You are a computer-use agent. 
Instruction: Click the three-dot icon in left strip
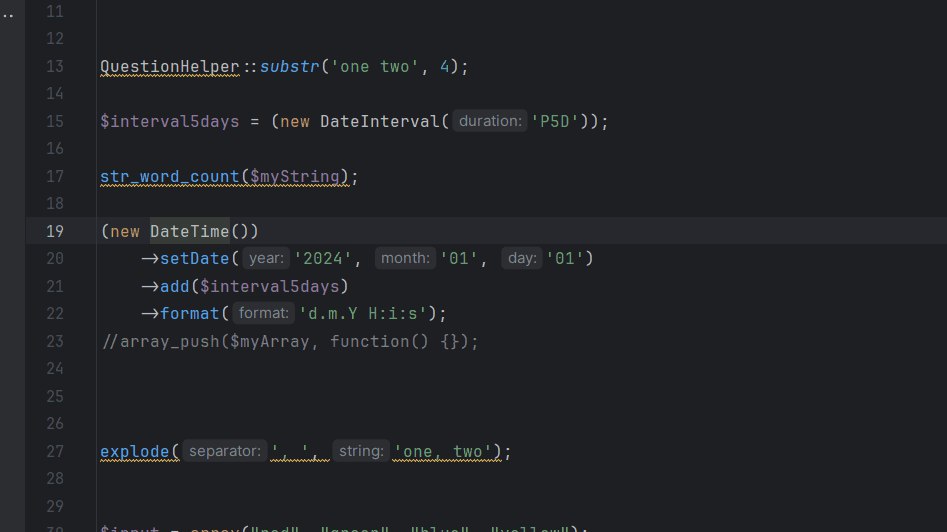(x=8, y=16)
